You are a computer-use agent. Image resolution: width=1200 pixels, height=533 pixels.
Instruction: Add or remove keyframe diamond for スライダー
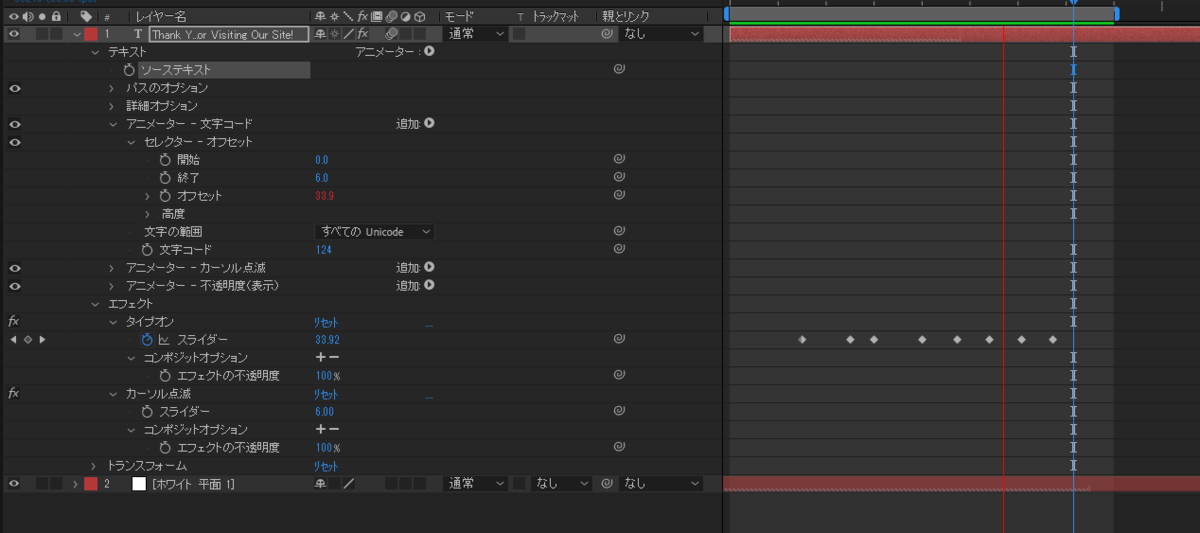click(x=28, y=340)
